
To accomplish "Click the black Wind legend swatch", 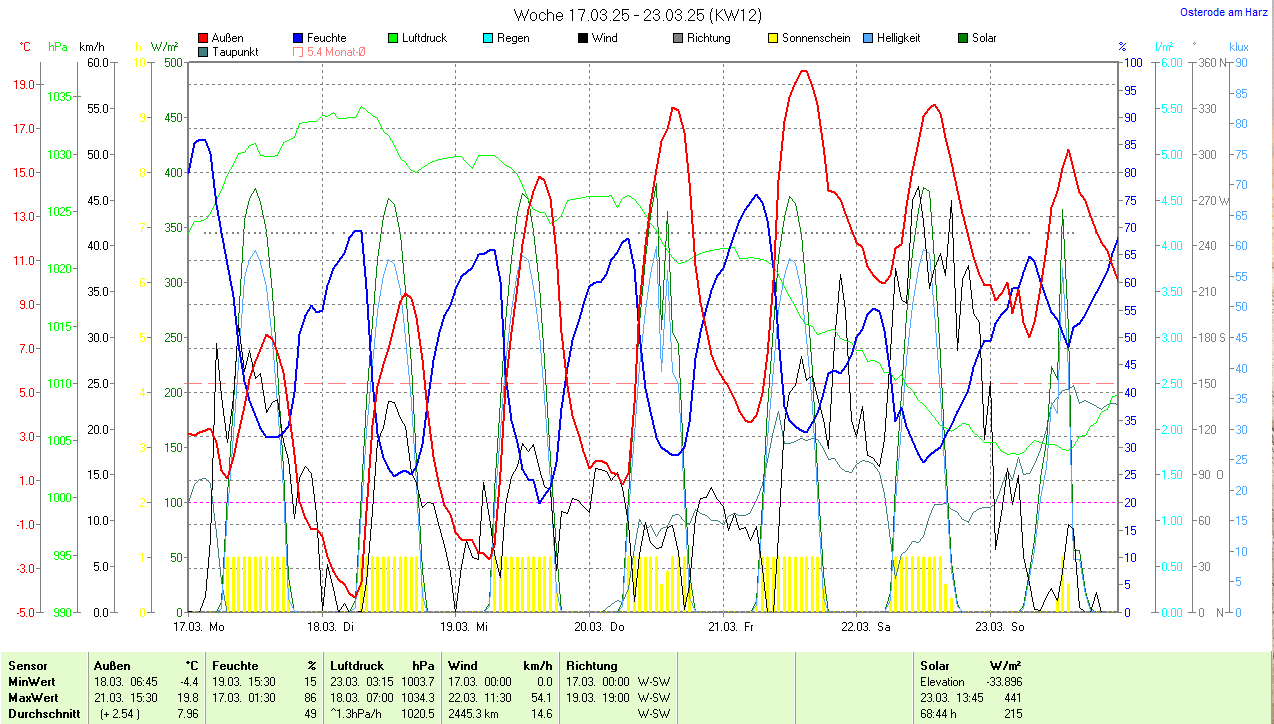I will click(582, 38).
